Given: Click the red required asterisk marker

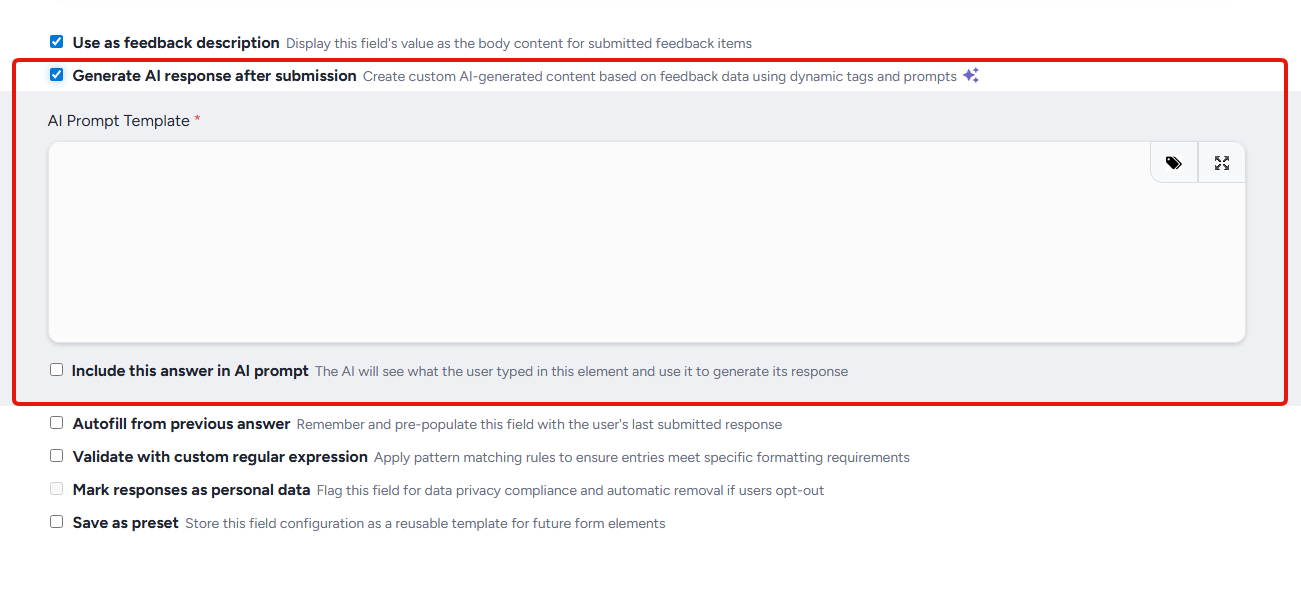Looking at the screenshot, I should click(x=197, y=120).
